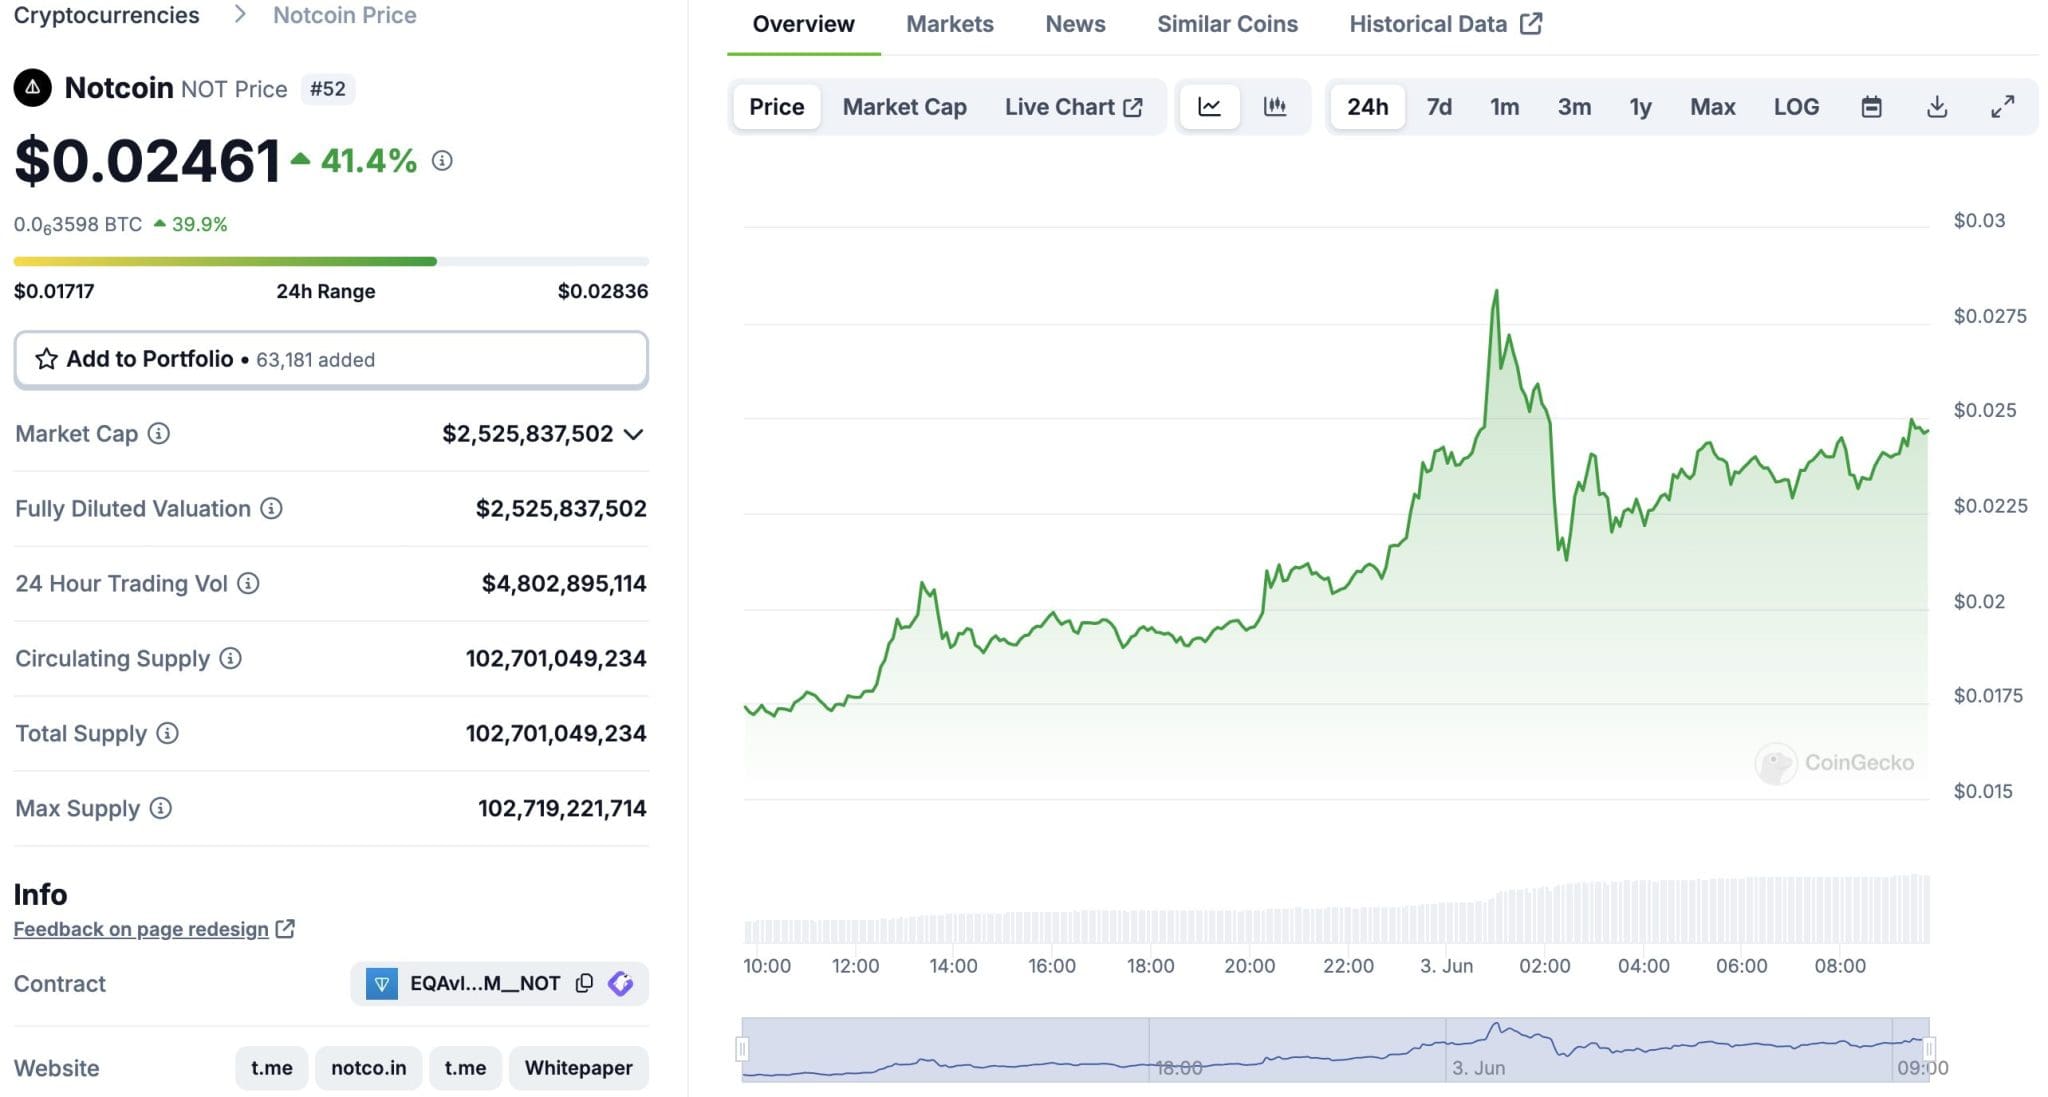Expand chart to fullscreen icon
This screenshot has width=2048, height=1097.
[x=2002, y=107]
